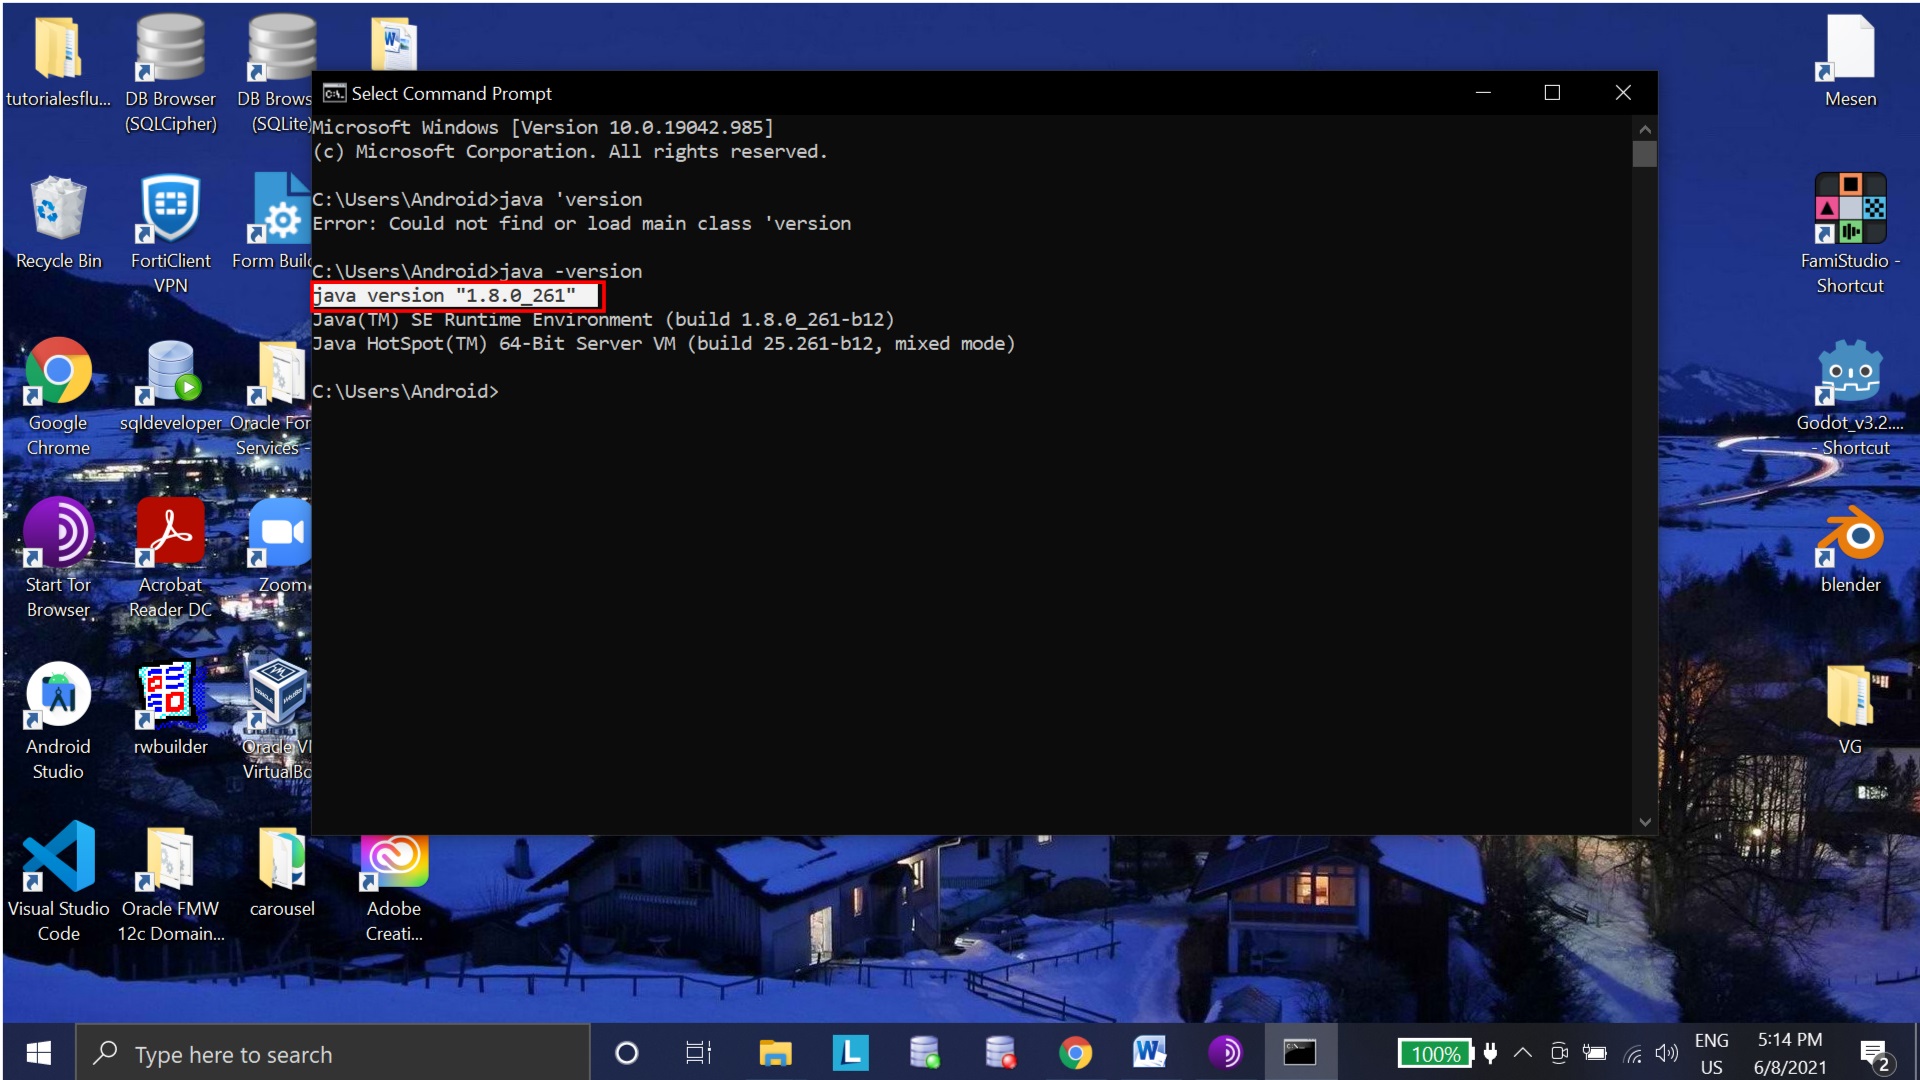Viewport: 1920px width, 1080px height.
Task: Launch Oracle VM VirtualBox
Action: pyautogui.click(x=278, y=694)
